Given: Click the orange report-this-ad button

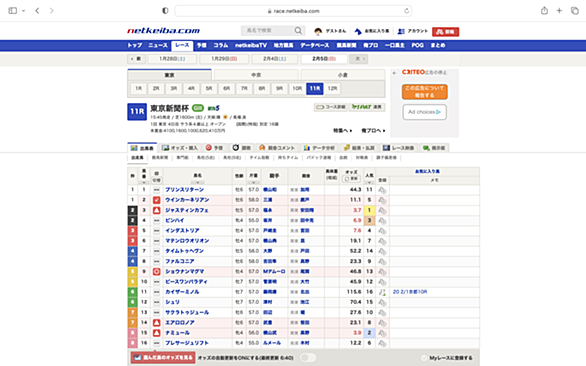Looking at the screenshot, I should (425, 92).
